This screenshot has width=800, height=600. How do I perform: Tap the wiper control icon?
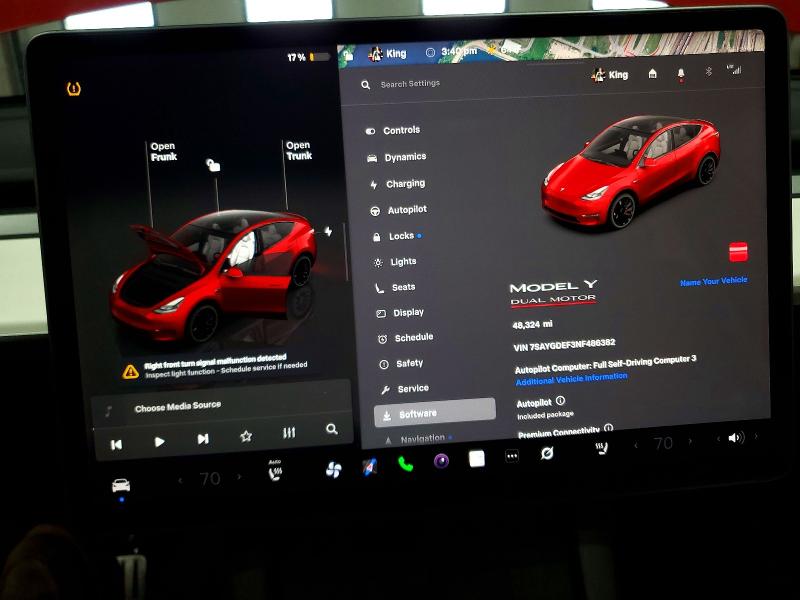(x=547, y=453)
